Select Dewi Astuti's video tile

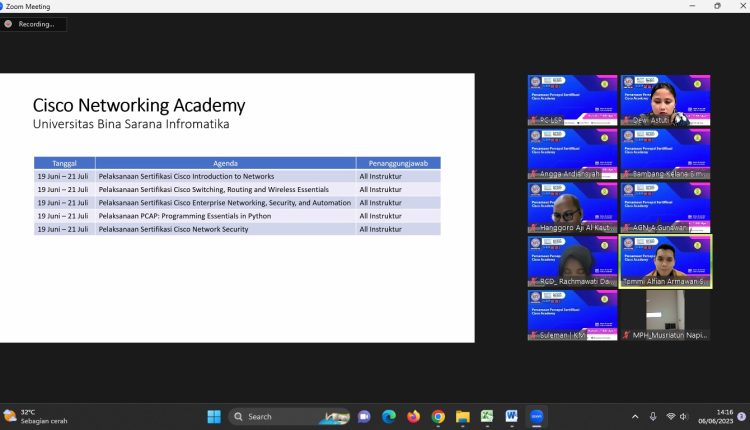click(x=665, y=100)
